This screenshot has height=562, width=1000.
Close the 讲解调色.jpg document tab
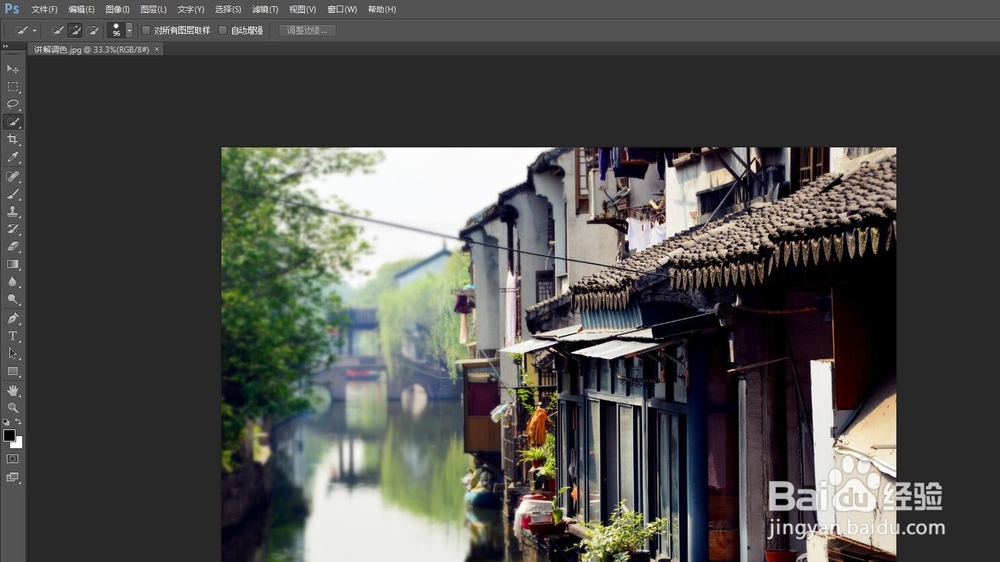click(157, 49)
